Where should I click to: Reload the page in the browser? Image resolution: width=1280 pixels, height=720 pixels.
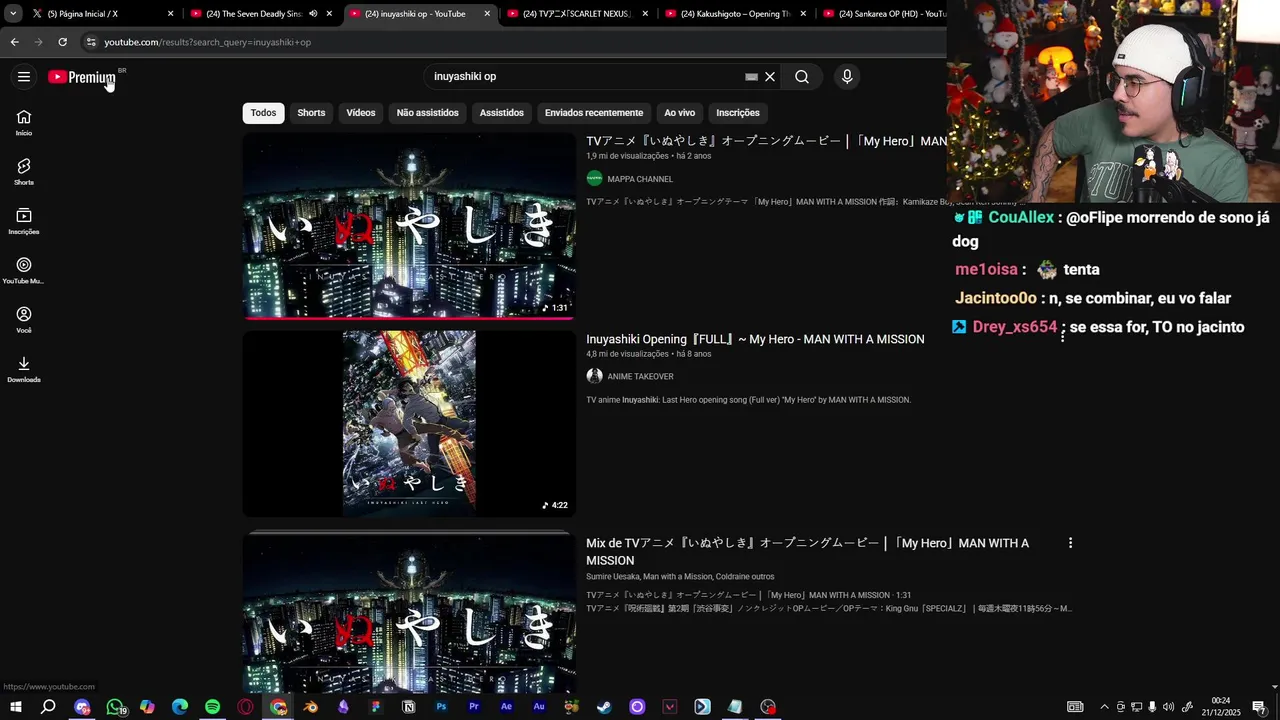(62, 42)
